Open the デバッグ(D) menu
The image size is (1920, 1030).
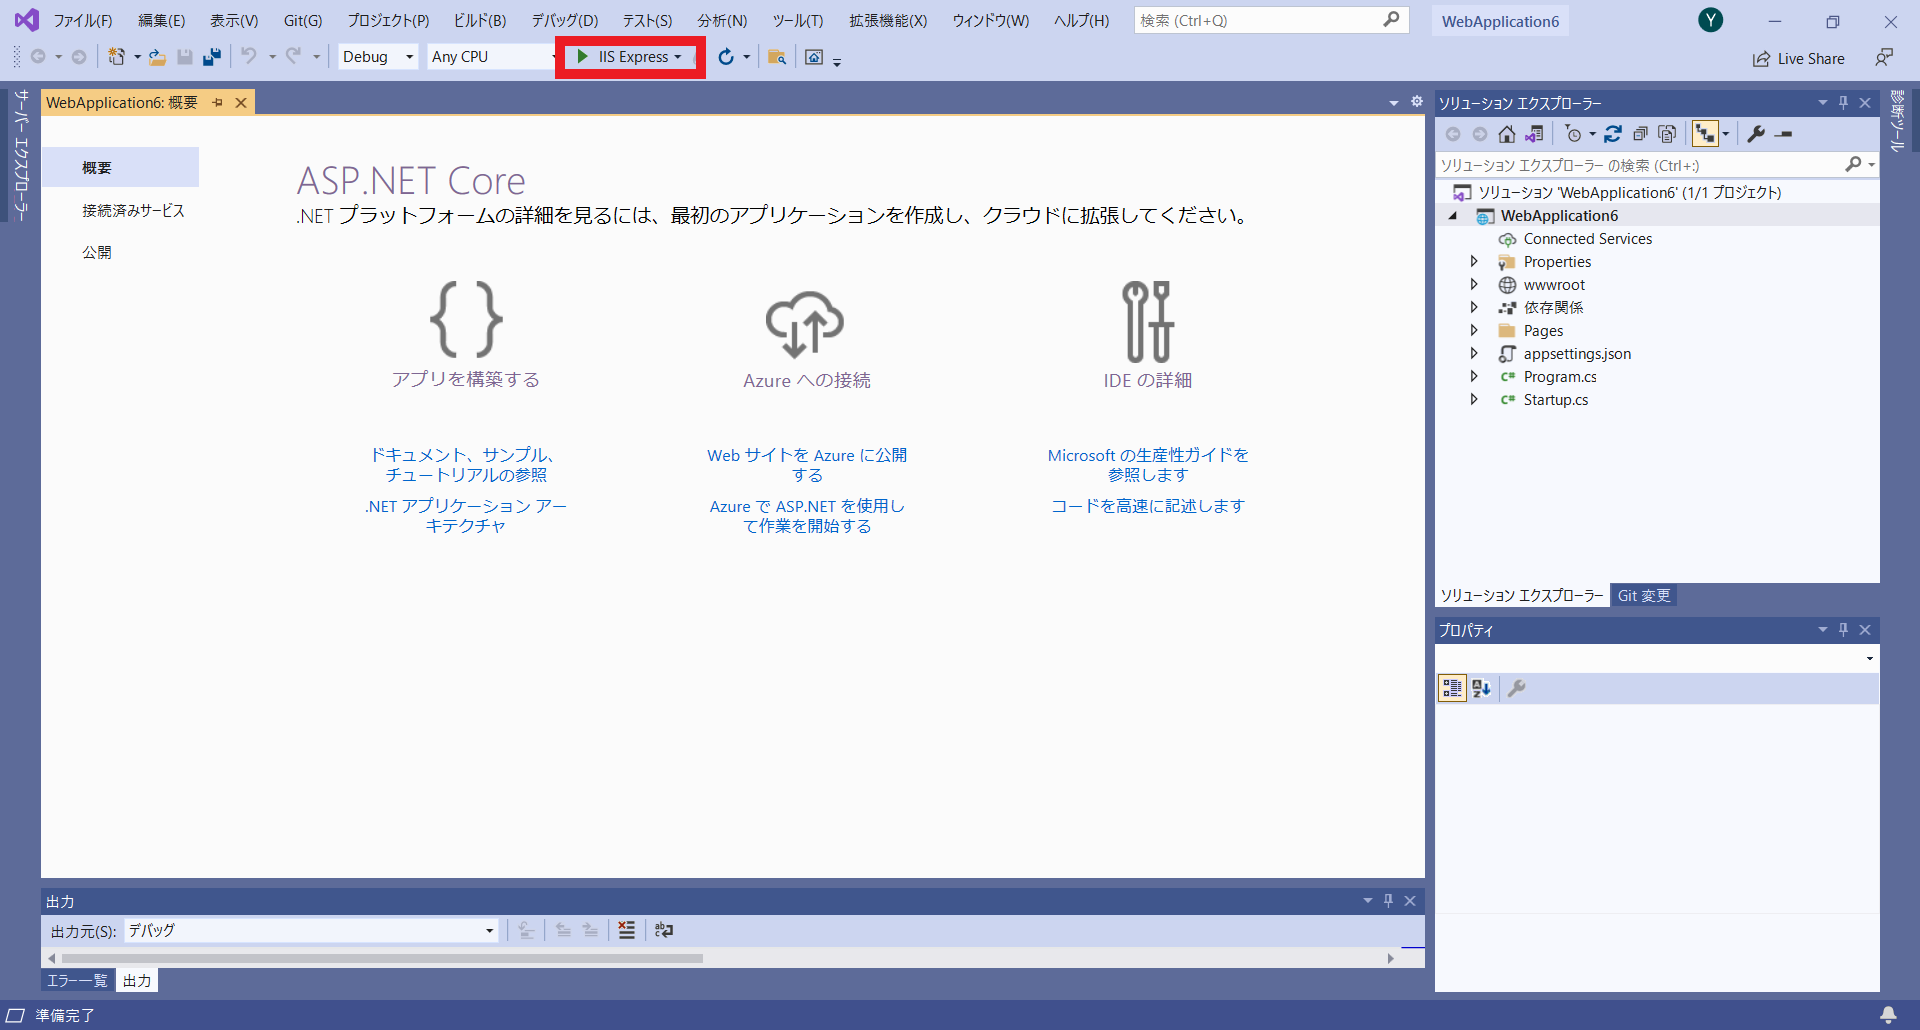(564, 20)
